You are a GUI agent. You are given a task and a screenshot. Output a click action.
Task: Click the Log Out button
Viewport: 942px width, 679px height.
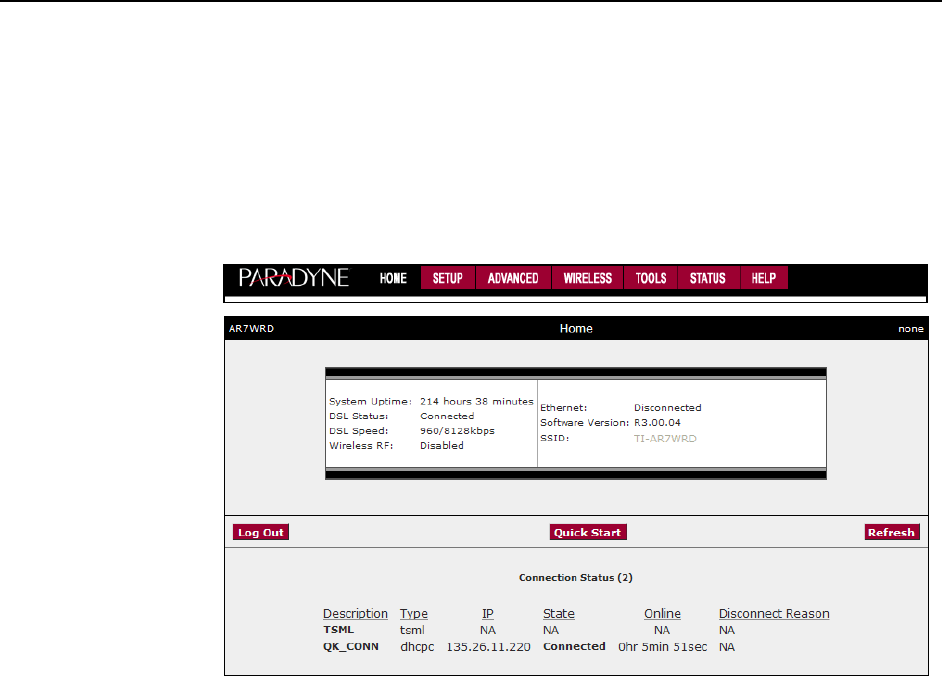click(261, 532)
